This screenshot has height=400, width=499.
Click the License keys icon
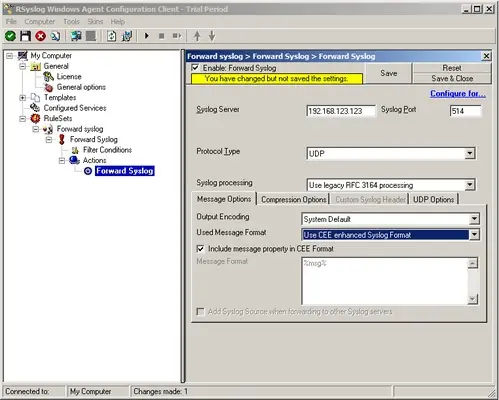49,77
